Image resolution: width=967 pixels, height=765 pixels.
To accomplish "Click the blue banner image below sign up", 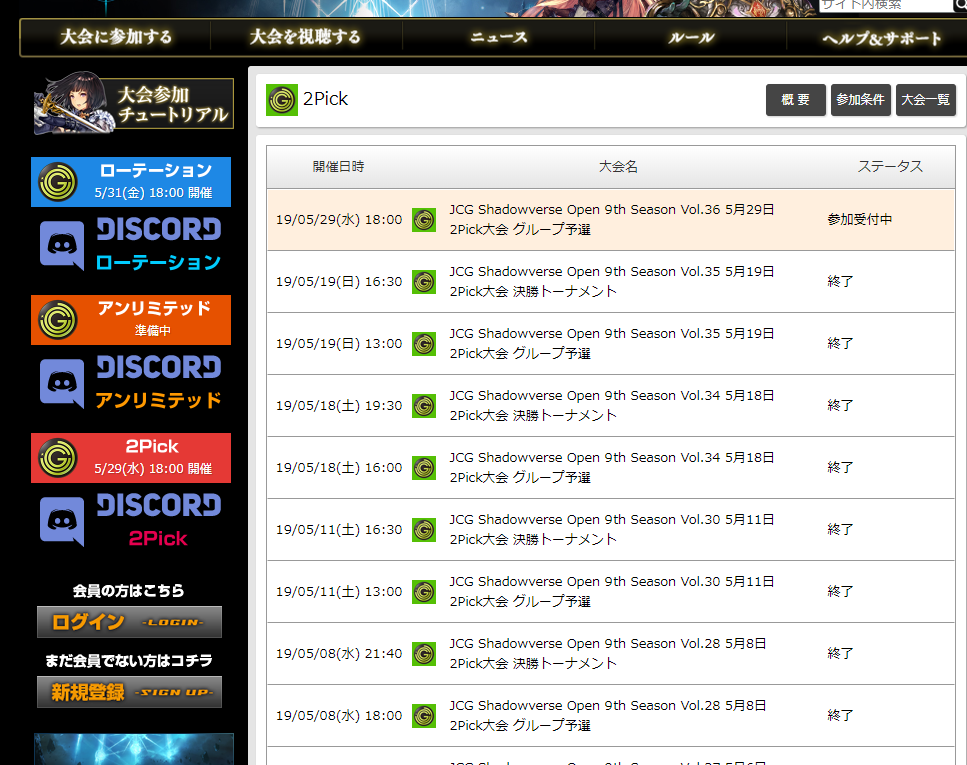I will point(133,749).
